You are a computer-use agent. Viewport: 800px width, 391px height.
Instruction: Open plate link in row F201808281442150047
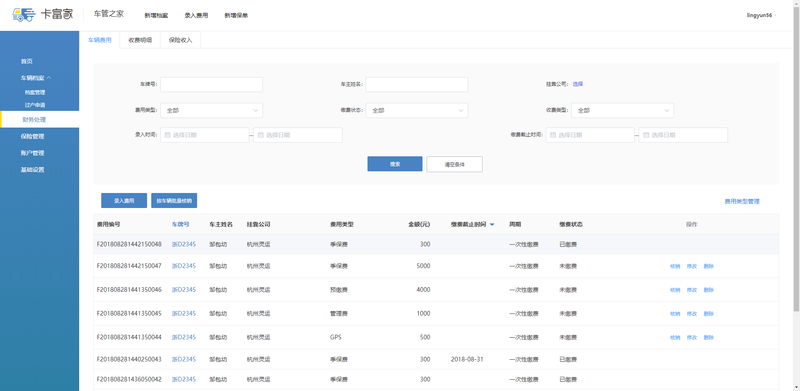184,266
